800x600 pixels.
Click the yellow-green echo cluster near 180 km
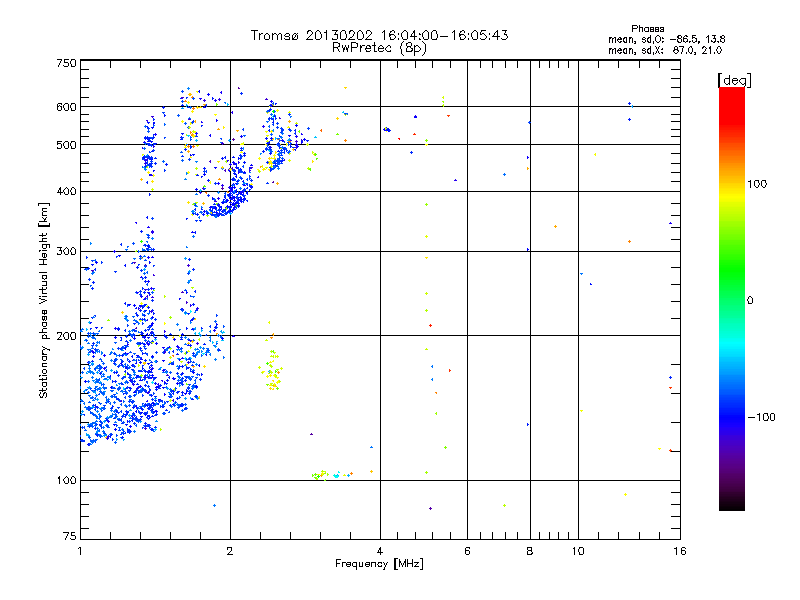(272, 370)
